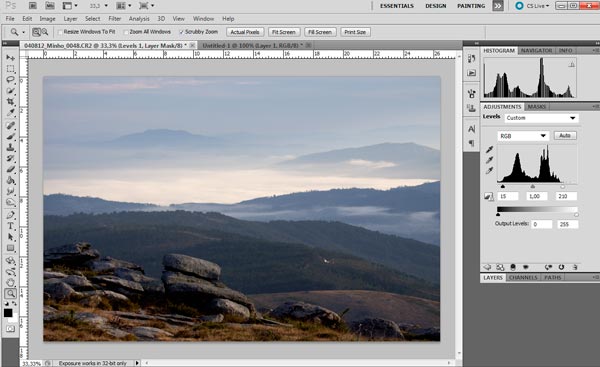The width and height of the screenshot is (600, 367).
Task: Select the Paint Bucket tool
Action: click(x=10, y=180)
